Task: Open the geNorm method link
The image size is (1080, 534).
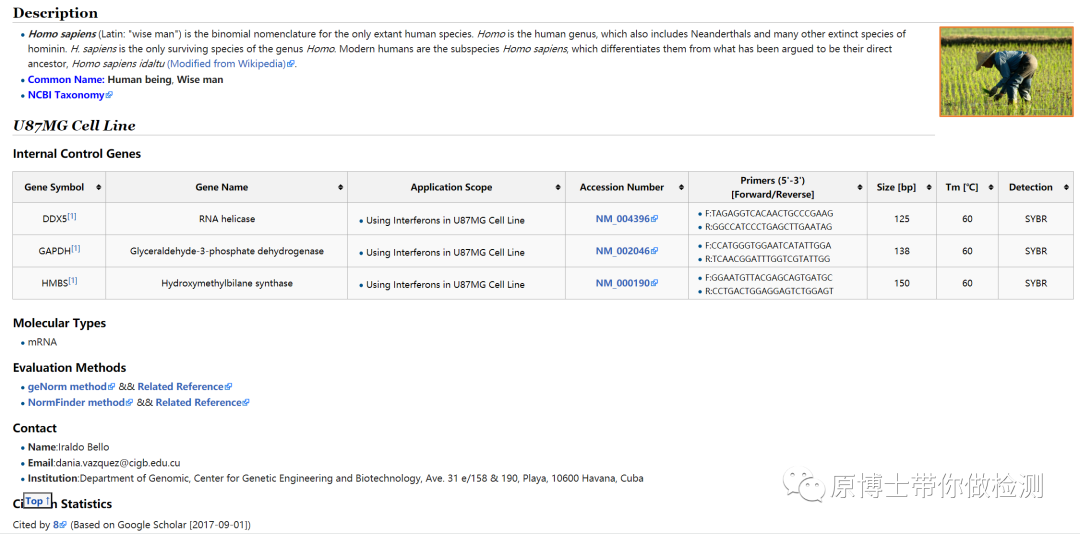Action: [x=66, y=387]
